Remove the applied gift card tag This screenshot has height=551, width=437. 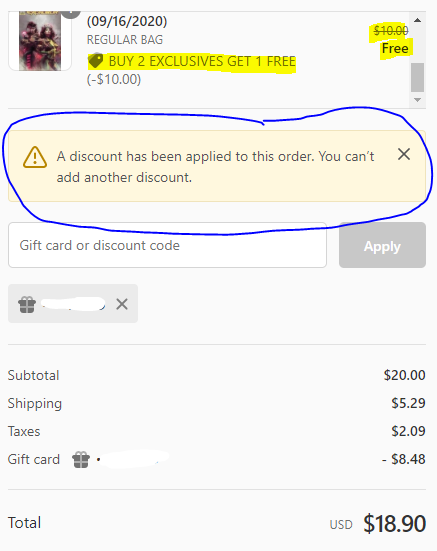pyautogui.click(x=122, y=304)
